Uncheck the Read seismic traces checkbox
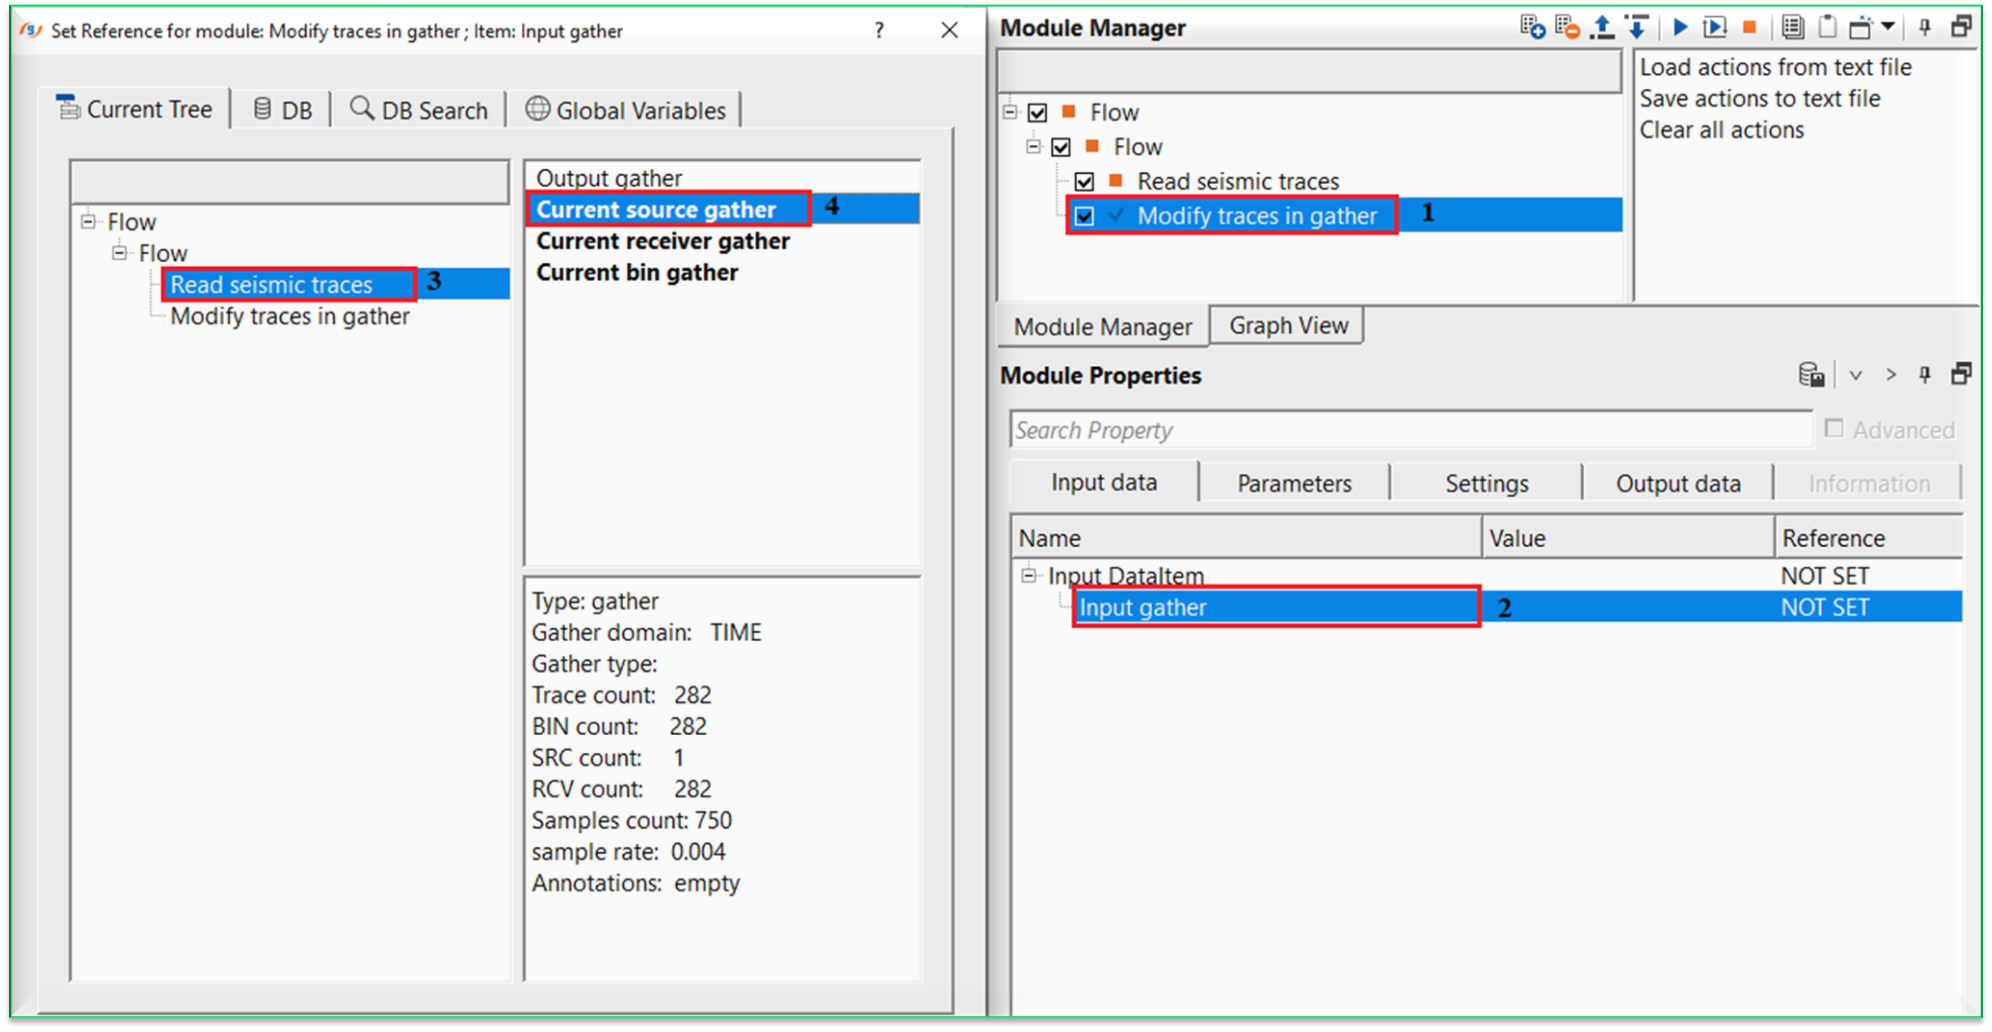 coord(1085,181)
